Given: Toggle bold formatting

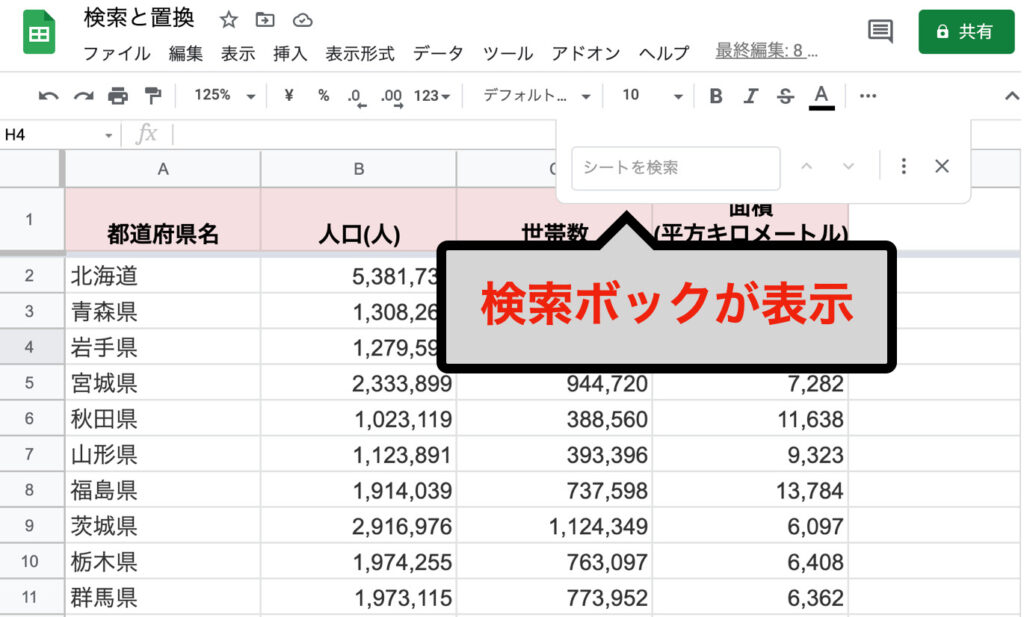Looking at the screenshot, I should click(716, 96).
